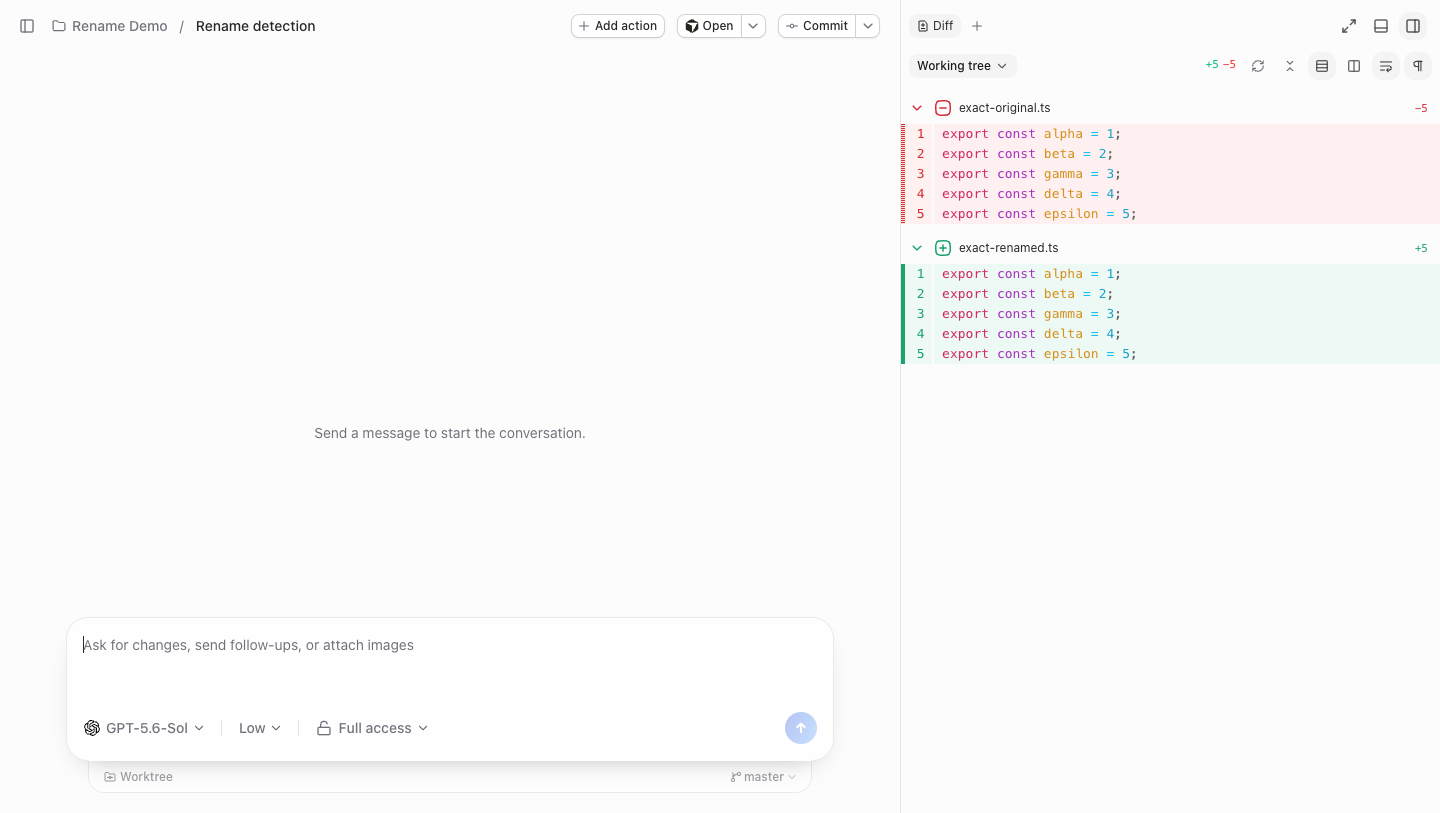1440x813 pixels.
Task: Open the Working tree dropdown
Action: tap(962, 66)
